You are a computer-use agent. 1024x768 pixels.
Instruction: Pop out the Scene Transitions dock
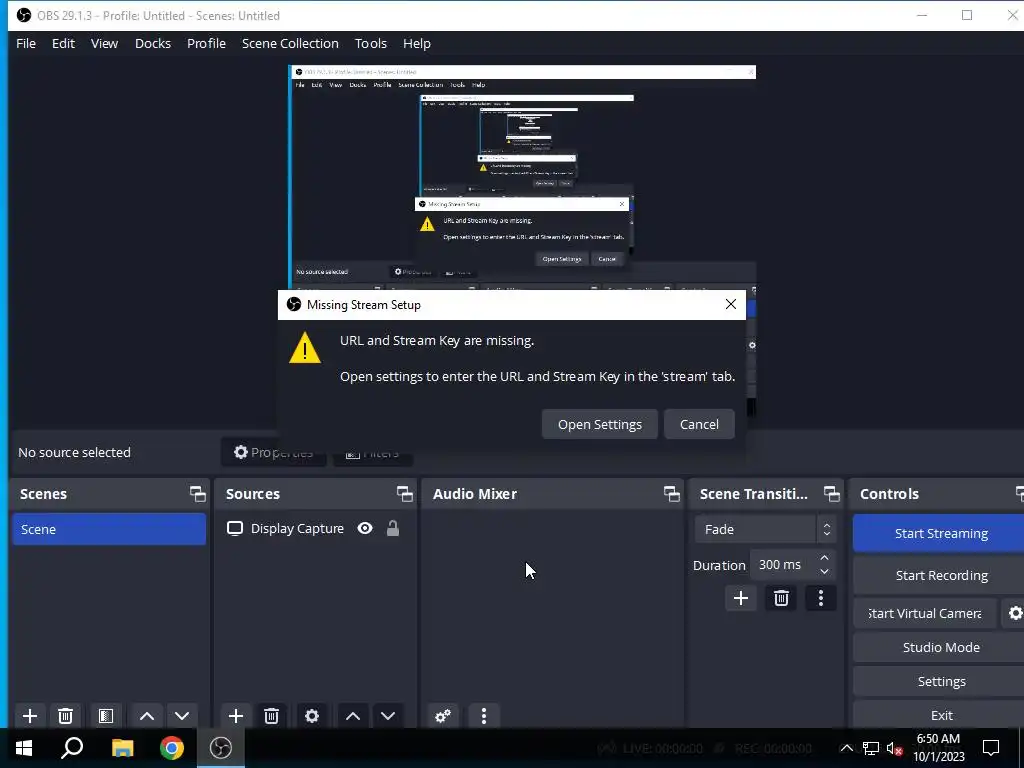coord(831,494)
